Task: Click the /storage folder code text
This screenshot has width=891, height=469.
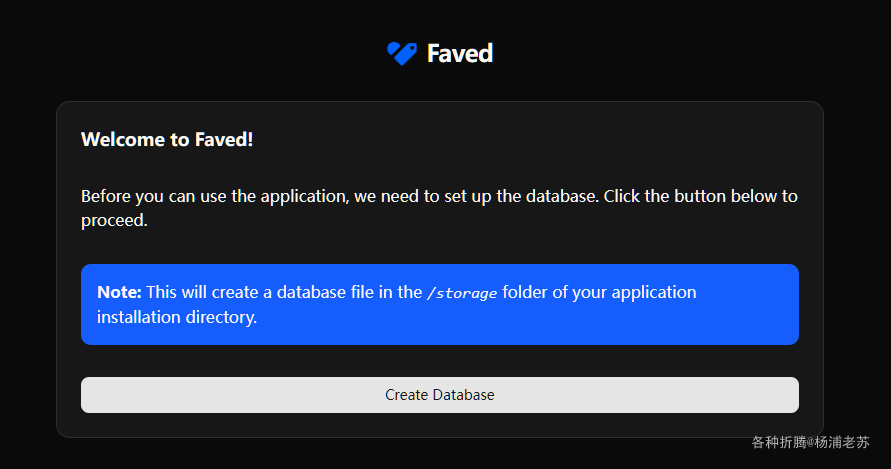Action: tap(461, 293)
